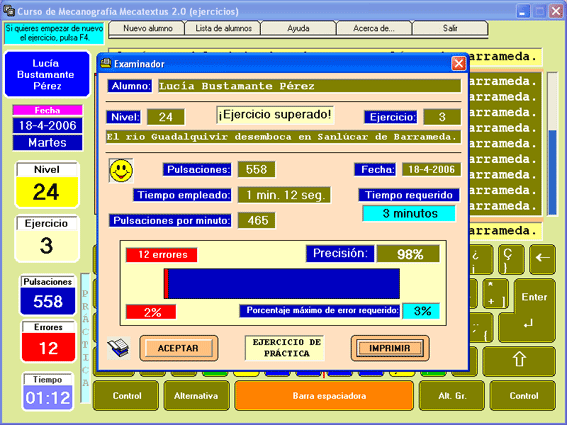Click the smiley face icon
Screen dimensions: 567x425
(x=121, y=170)
